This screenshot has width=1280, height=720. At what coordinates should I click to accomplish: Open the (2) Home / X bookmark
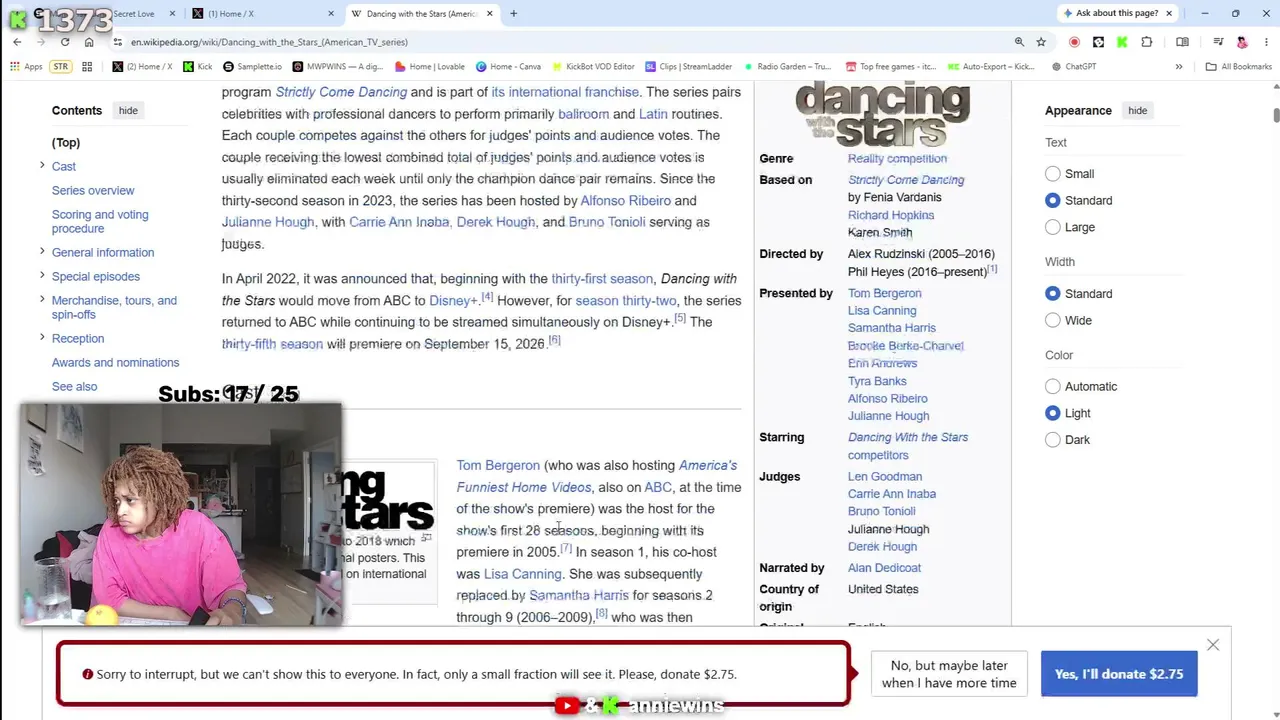[142, 67]
